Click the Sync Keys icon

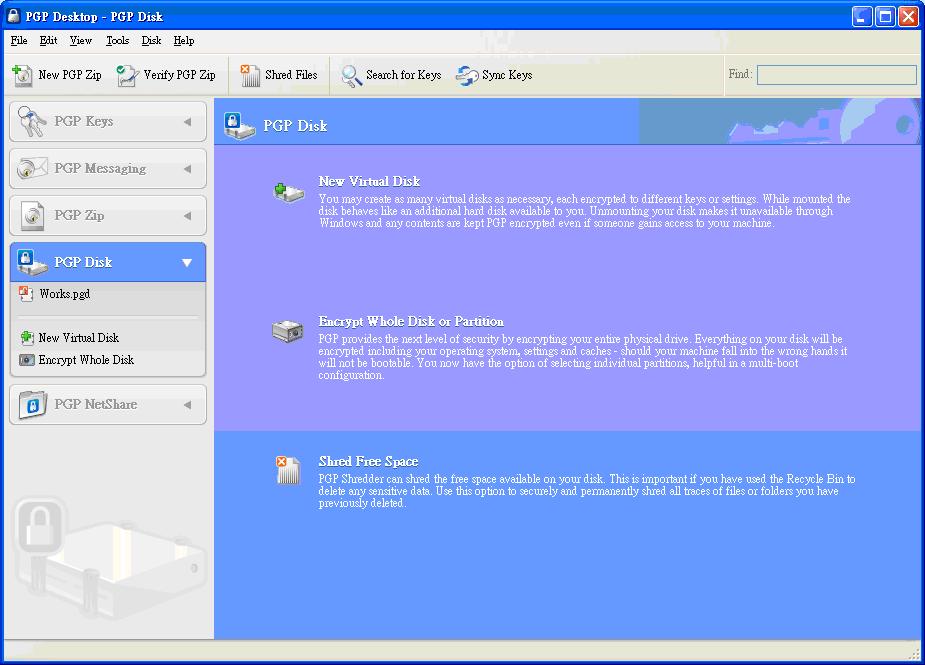tap(467, 76)
